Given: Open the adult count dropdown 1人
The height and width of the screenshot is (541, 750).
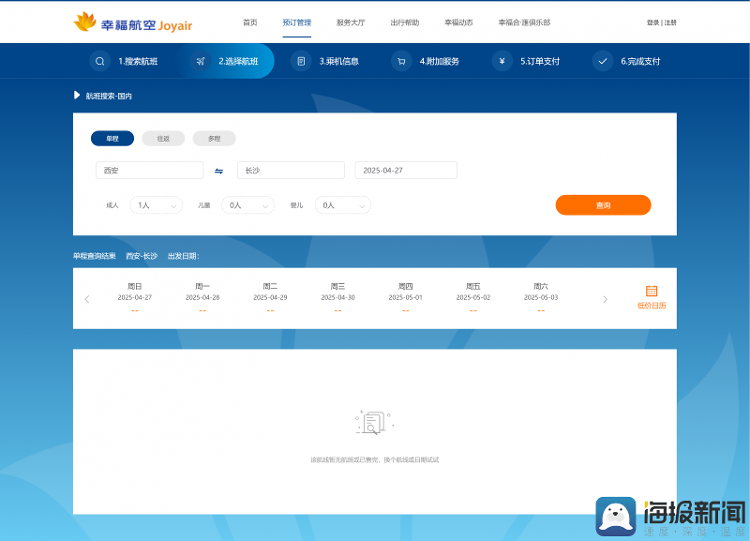Looking at the screenshot, I should coord(156,205).
